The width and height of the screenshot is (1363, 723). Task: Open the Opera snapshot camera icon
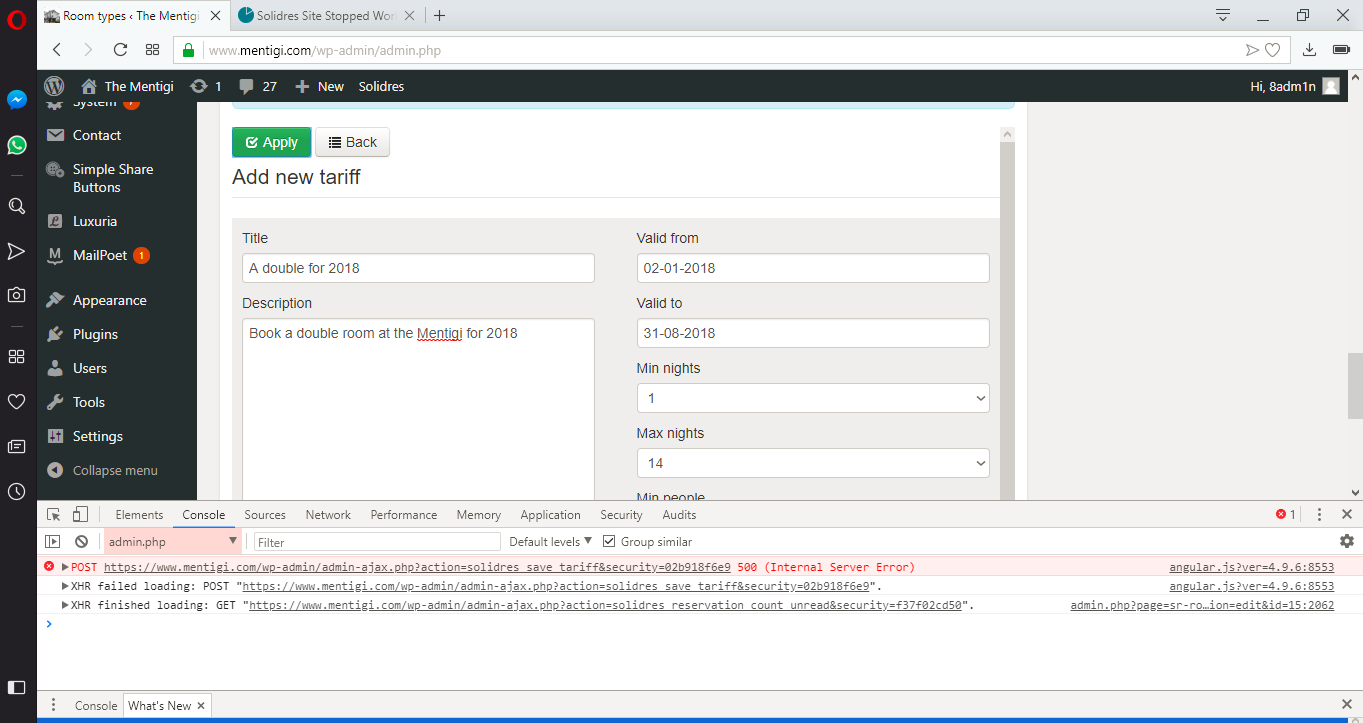[17, 295]
